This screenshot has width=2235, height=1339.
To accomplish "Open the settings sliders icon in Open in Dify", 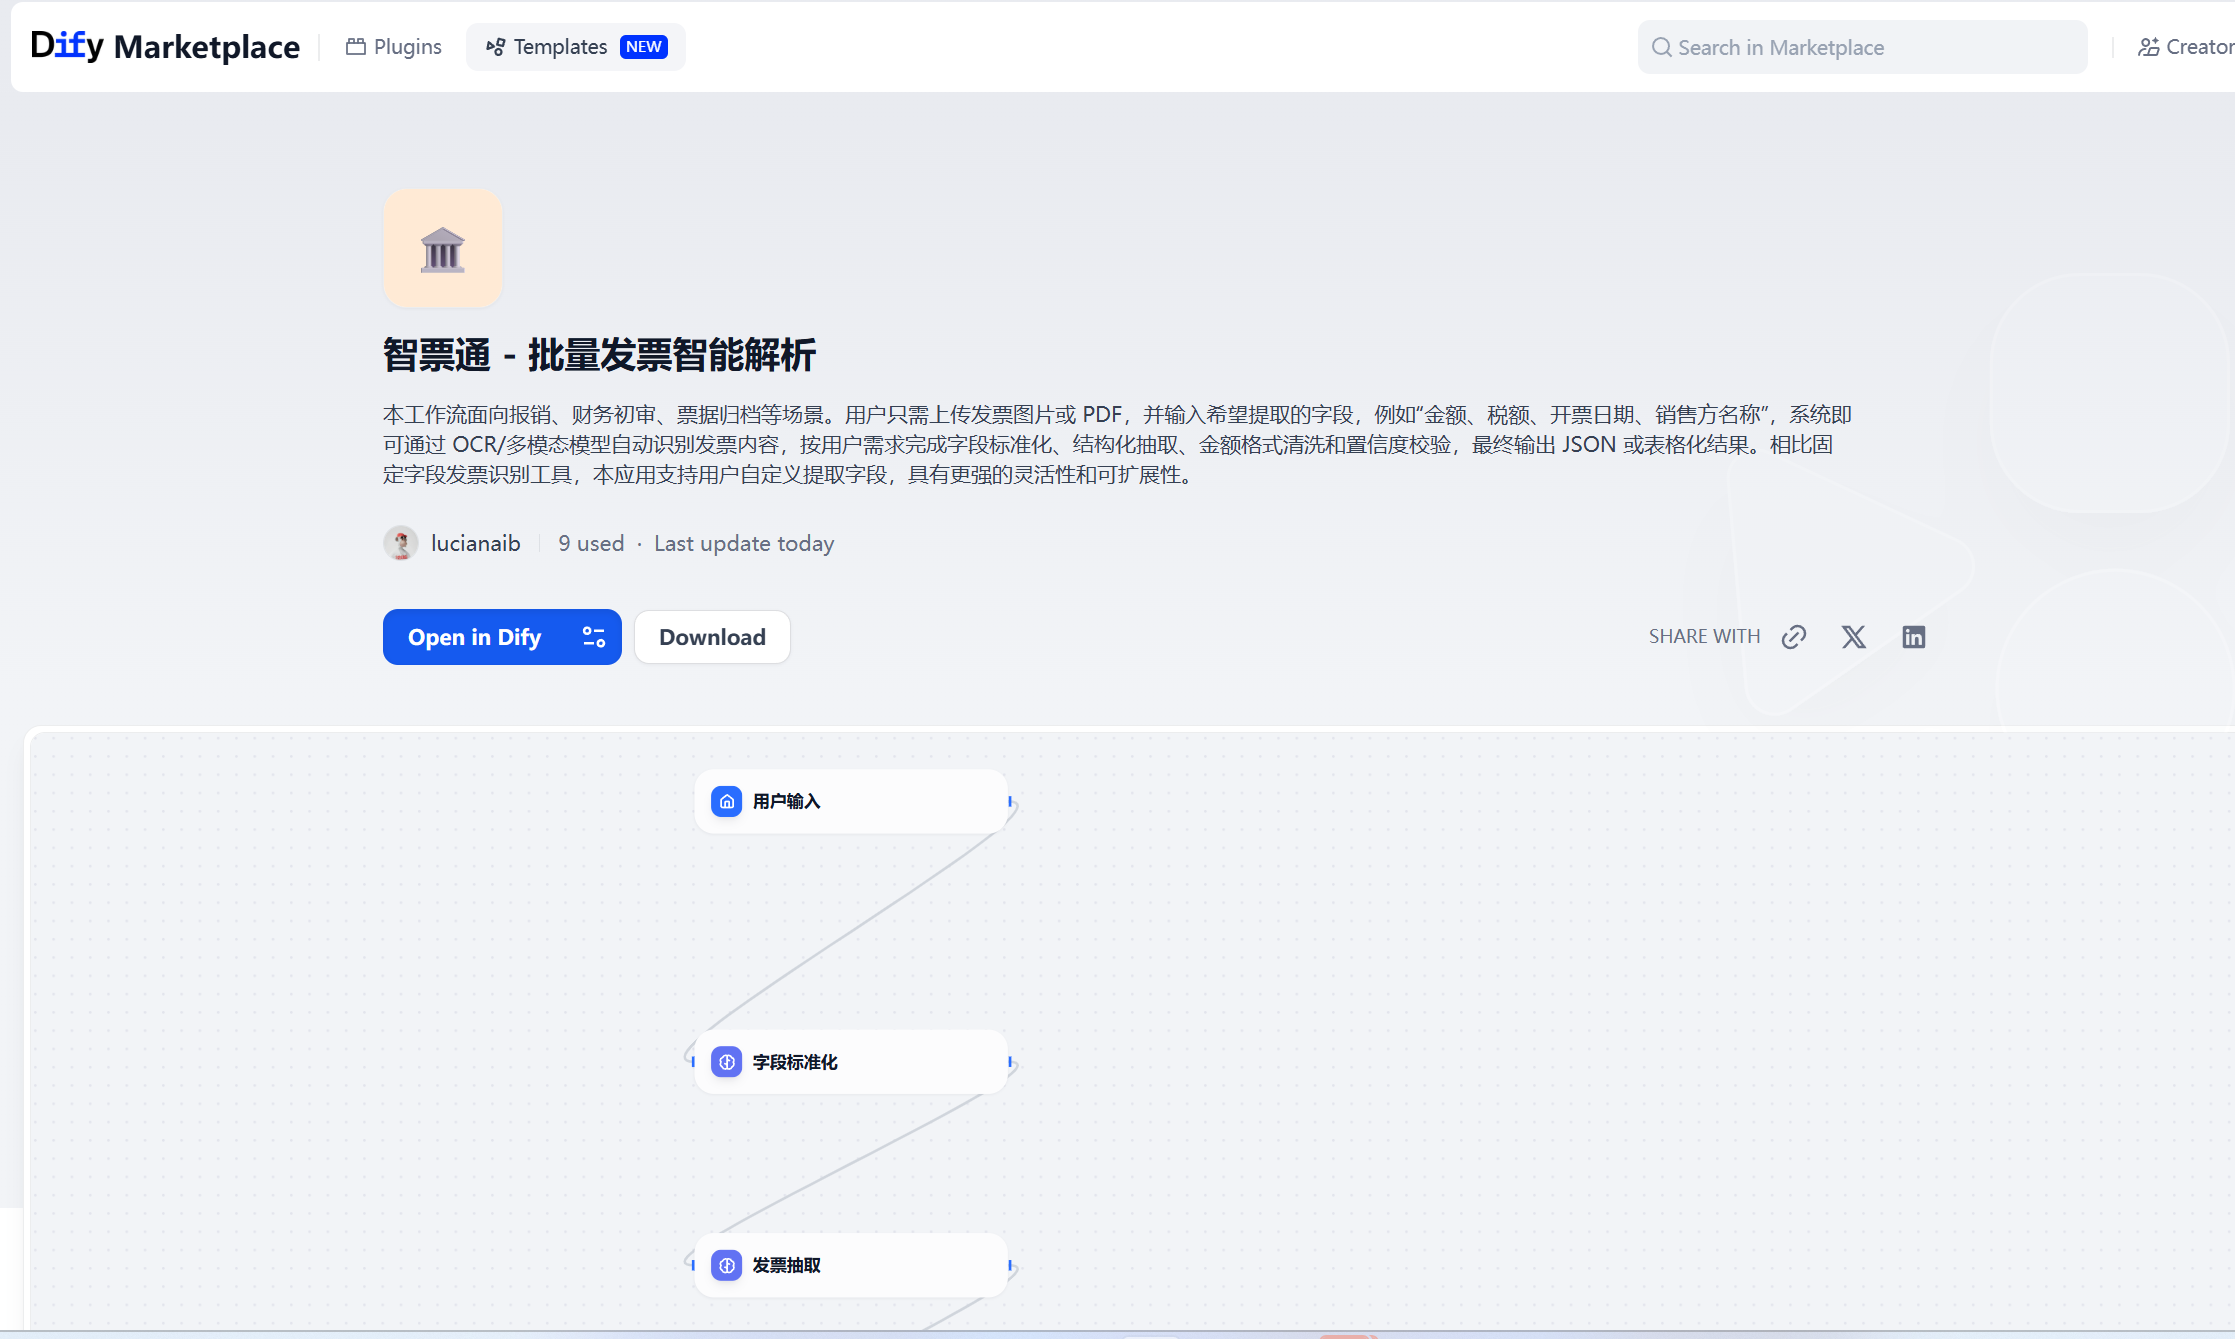I will tap(594, 637).
